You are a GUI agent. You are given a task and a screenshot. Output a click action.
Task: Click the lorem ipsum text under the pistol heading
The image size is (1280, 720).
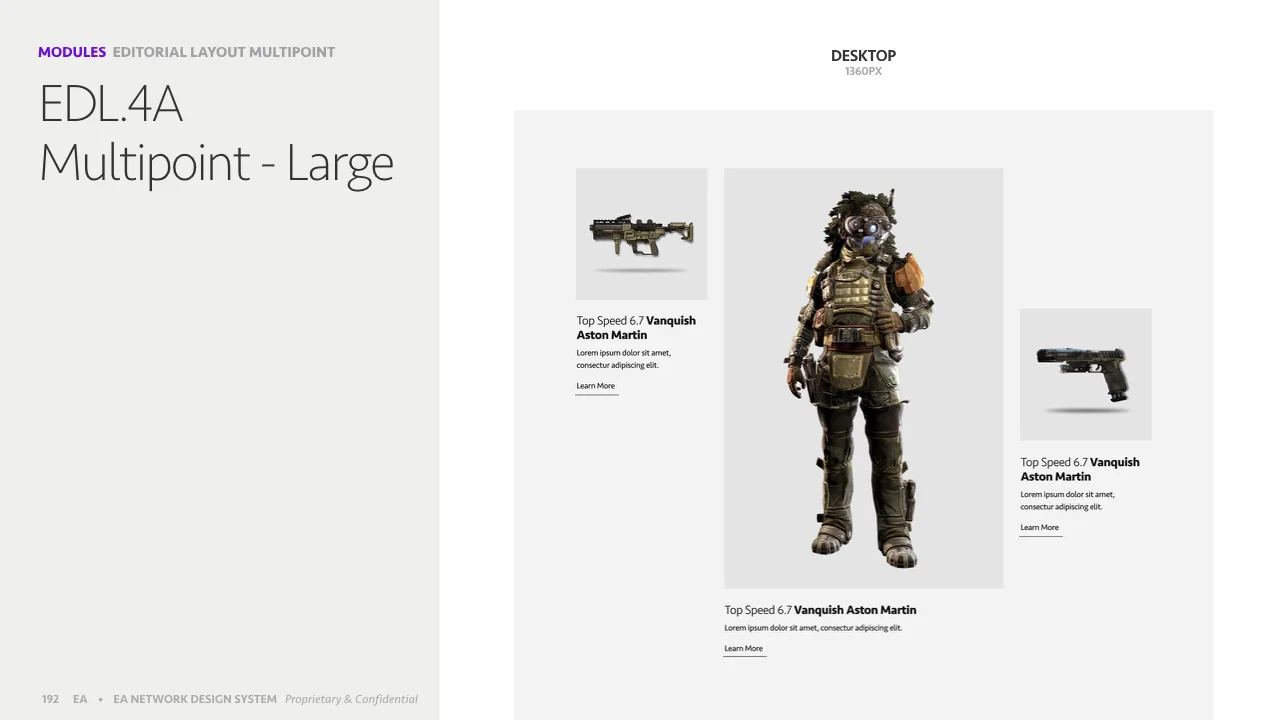point(1068,500)
